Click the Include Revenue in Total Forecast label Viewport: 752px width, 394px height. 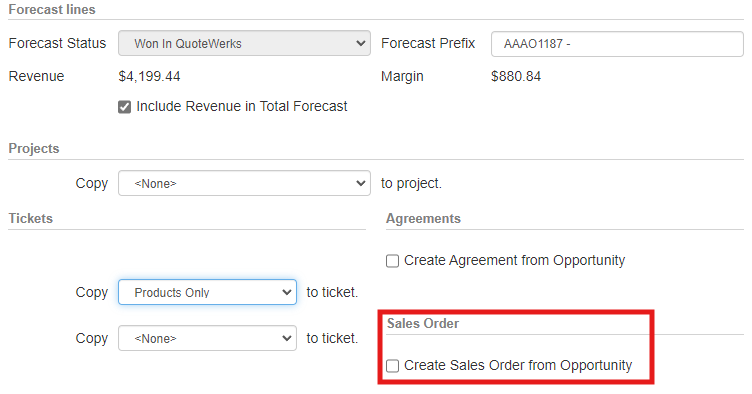point(242,106)
